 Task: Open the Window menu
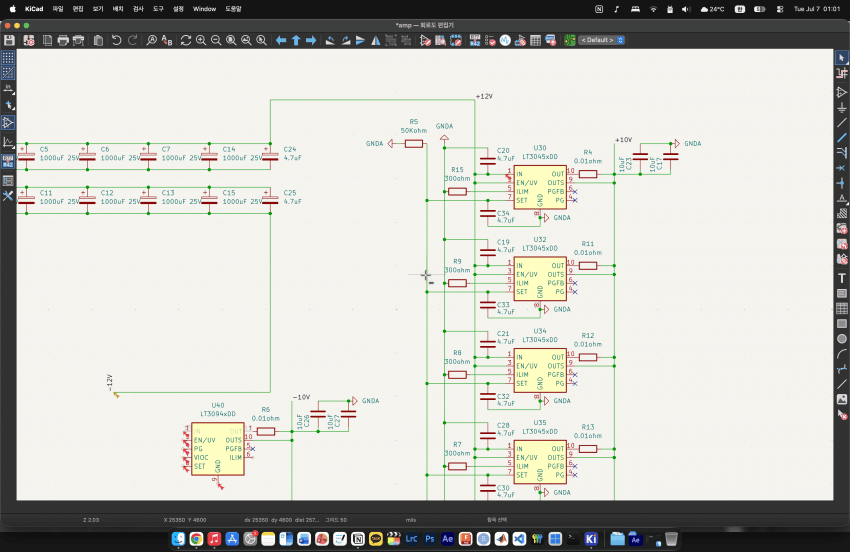click(204, 9)
